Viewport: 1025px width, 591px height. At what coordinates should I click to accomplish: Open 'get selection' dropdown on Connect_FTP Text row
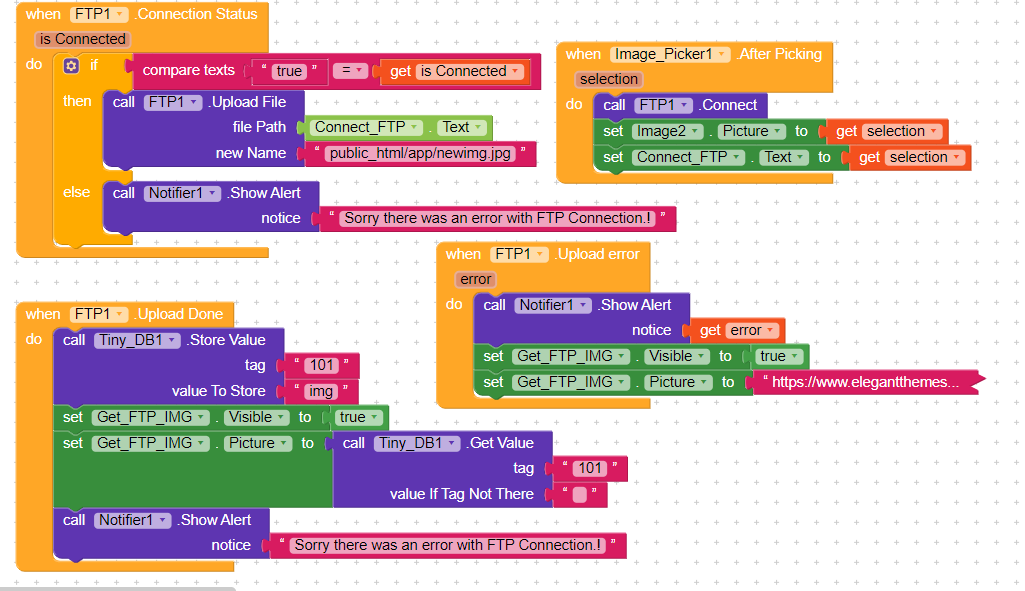[925, 157]
